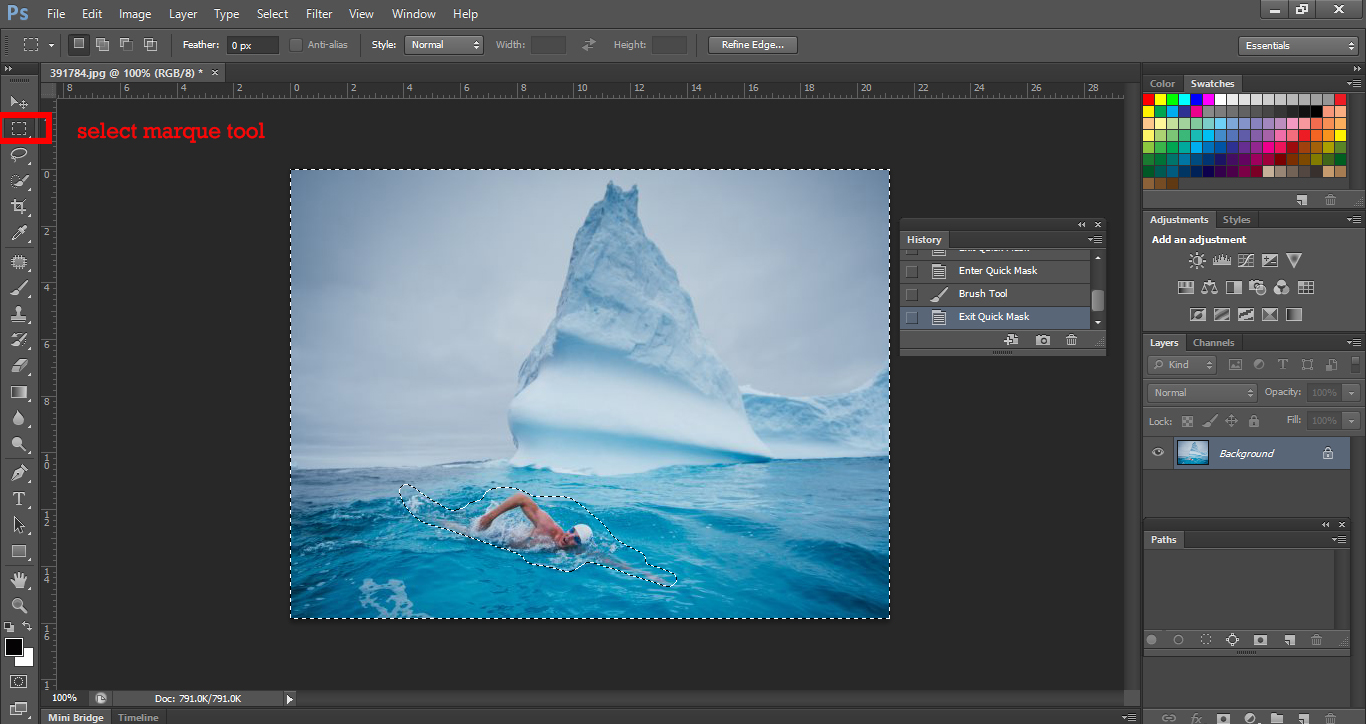1366x724 pixels.
Task: Click the Feather input field
Action: (252, 46)
